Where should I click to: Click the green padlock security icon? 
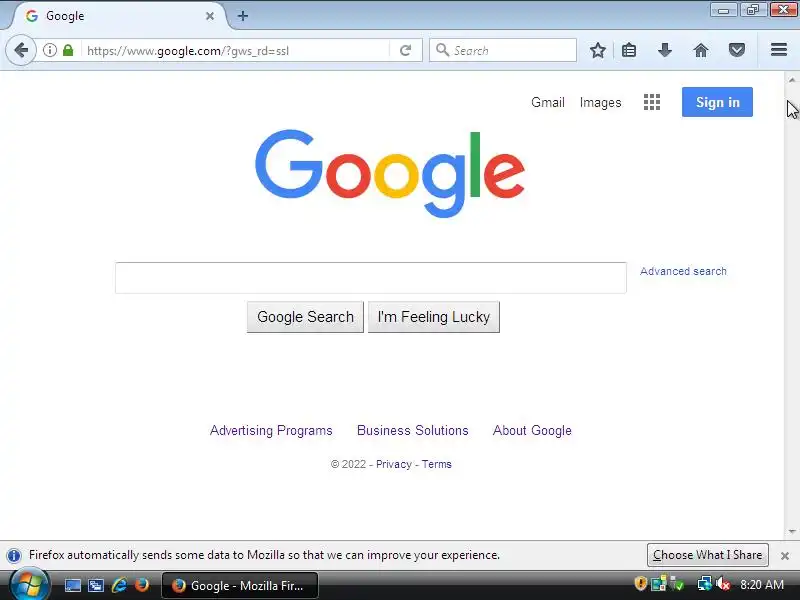[68, 50]
